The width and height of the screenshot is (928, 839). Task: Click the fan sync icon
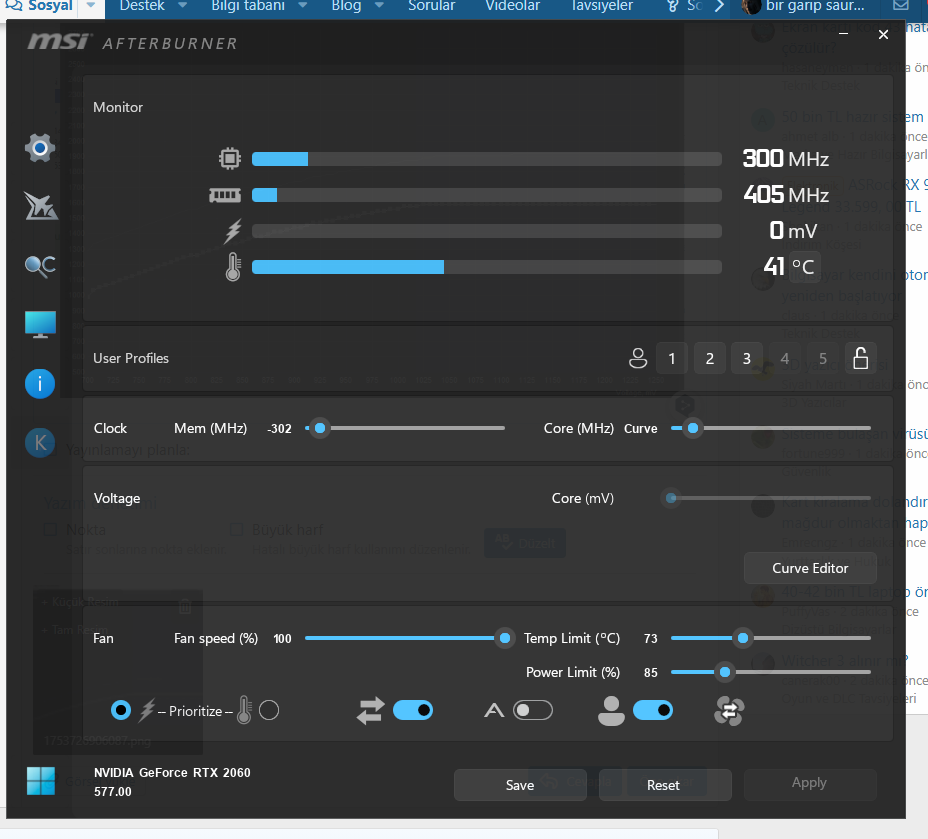729,710
